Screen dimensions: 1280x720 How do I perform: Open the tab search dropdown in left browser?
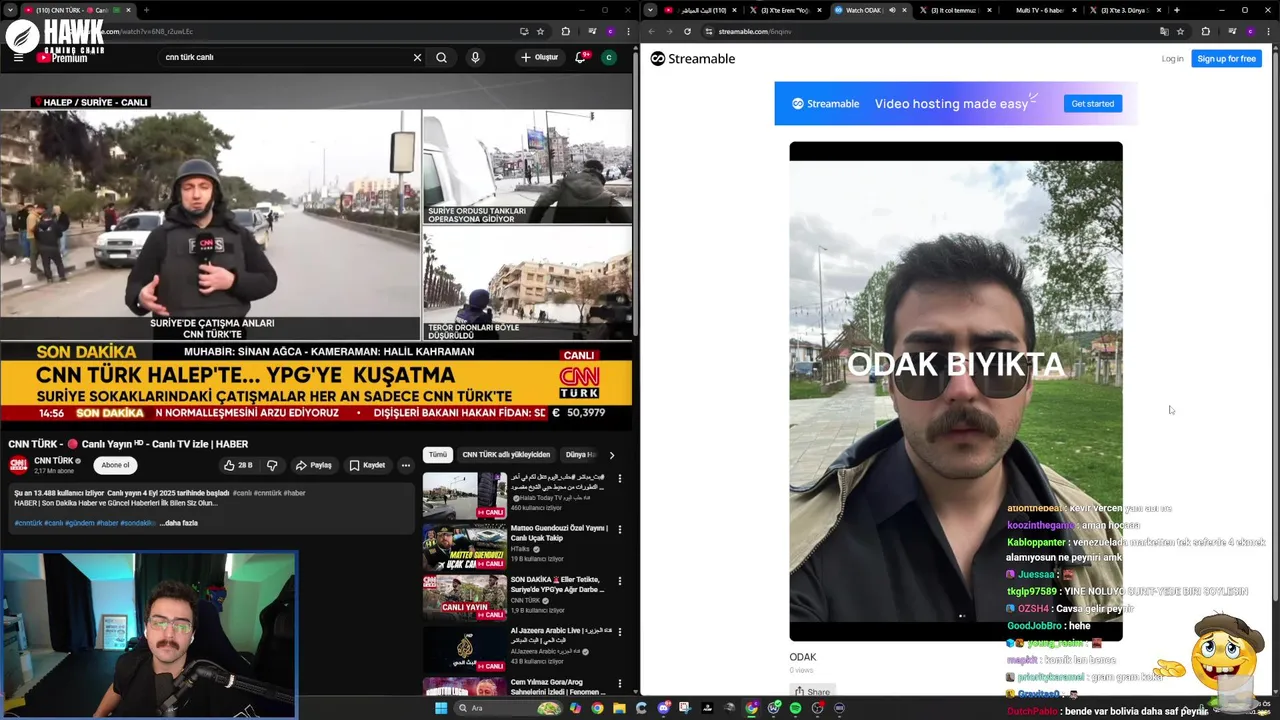point(10,10)
